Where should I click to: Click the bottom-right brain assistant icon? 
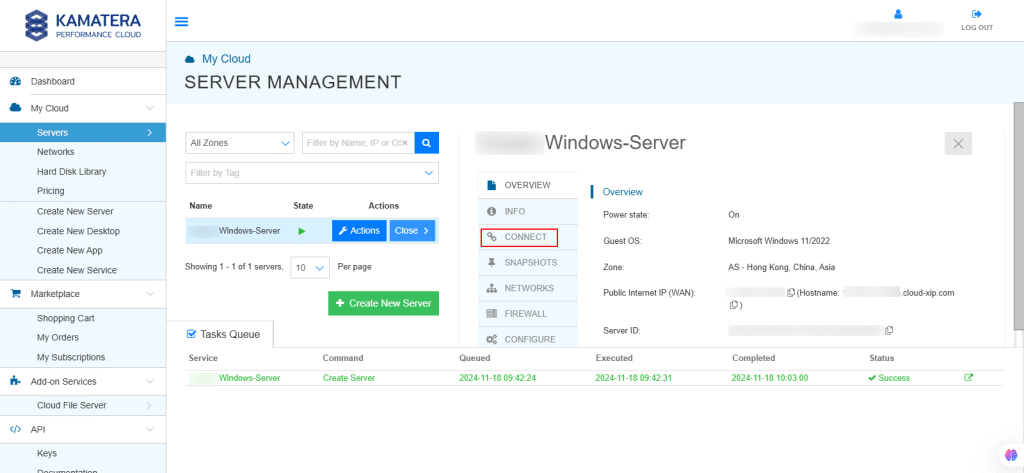click(x=1009, y=455)
